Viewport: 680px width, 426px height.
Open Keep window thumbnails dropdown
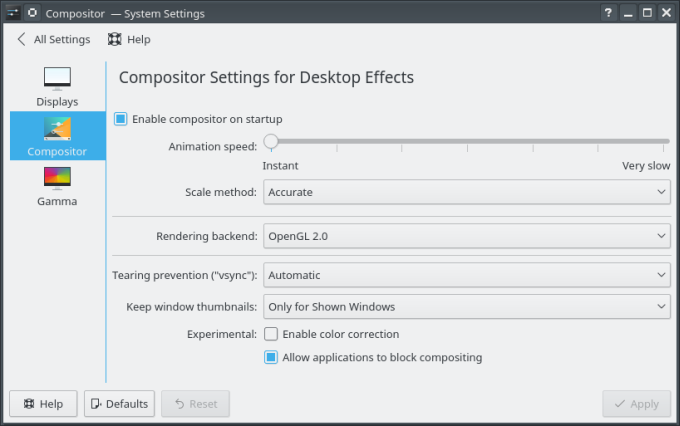(x=467, y=307)
